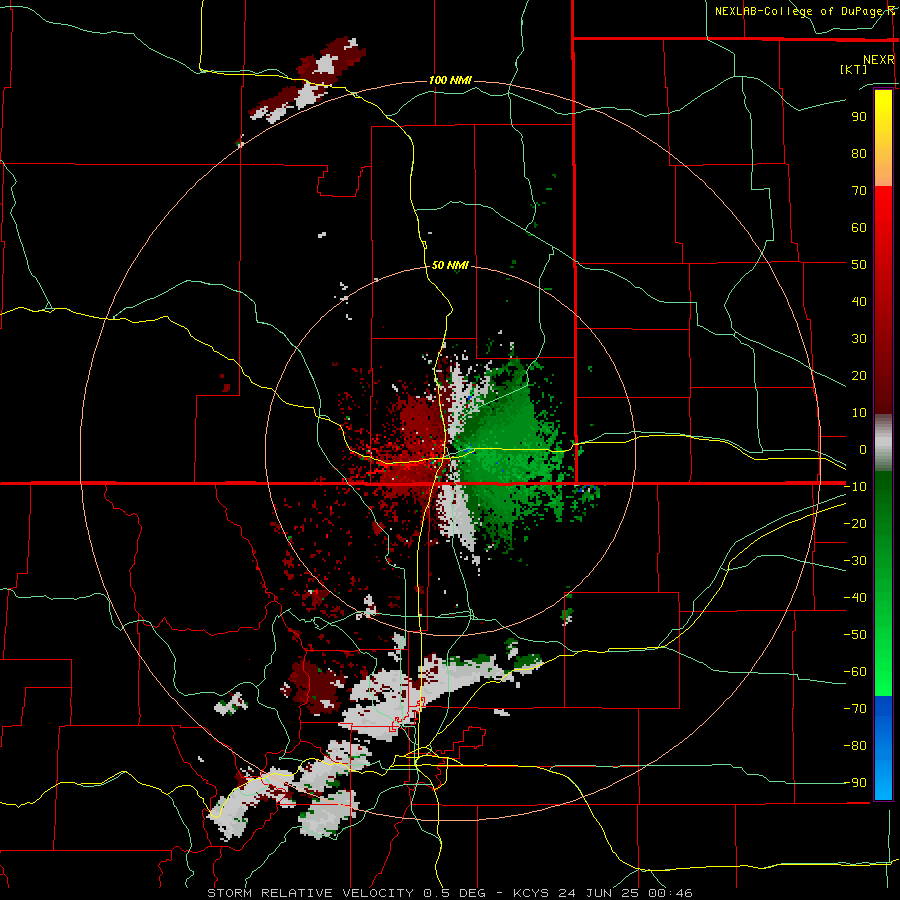Select the positive 60 value on velocity scale

click(859, 227)
